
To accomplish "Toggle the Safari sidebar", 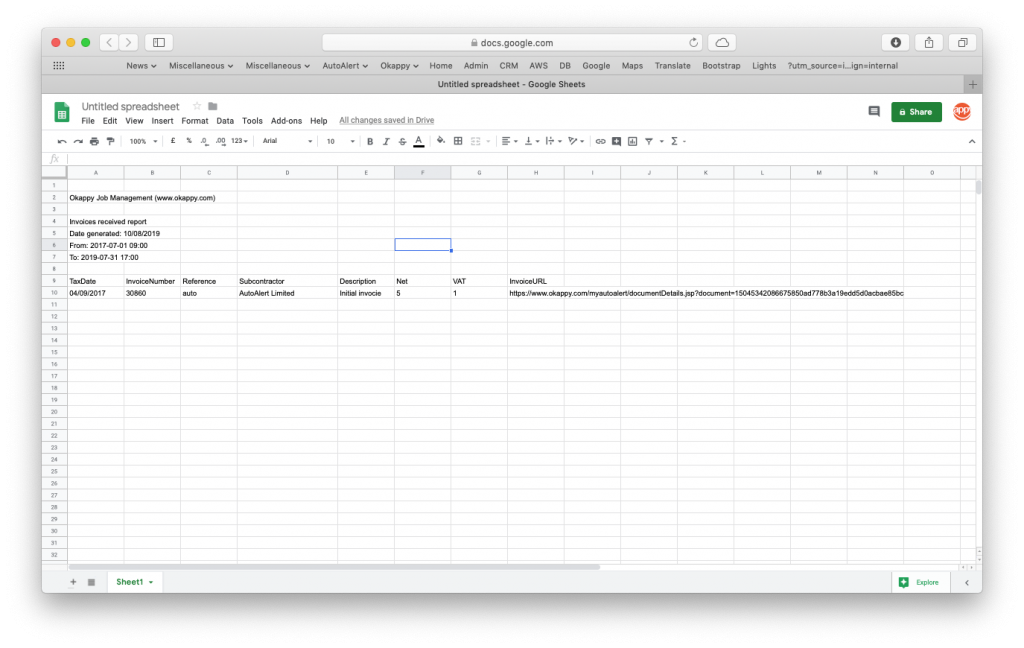I will coord(159,42).
